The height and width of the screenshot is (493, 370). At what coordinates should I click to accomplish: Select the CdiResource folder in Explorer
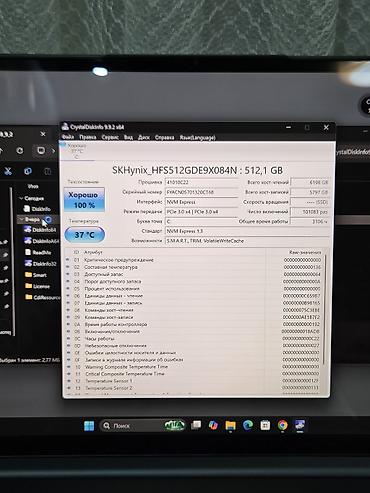coord(42,297)
